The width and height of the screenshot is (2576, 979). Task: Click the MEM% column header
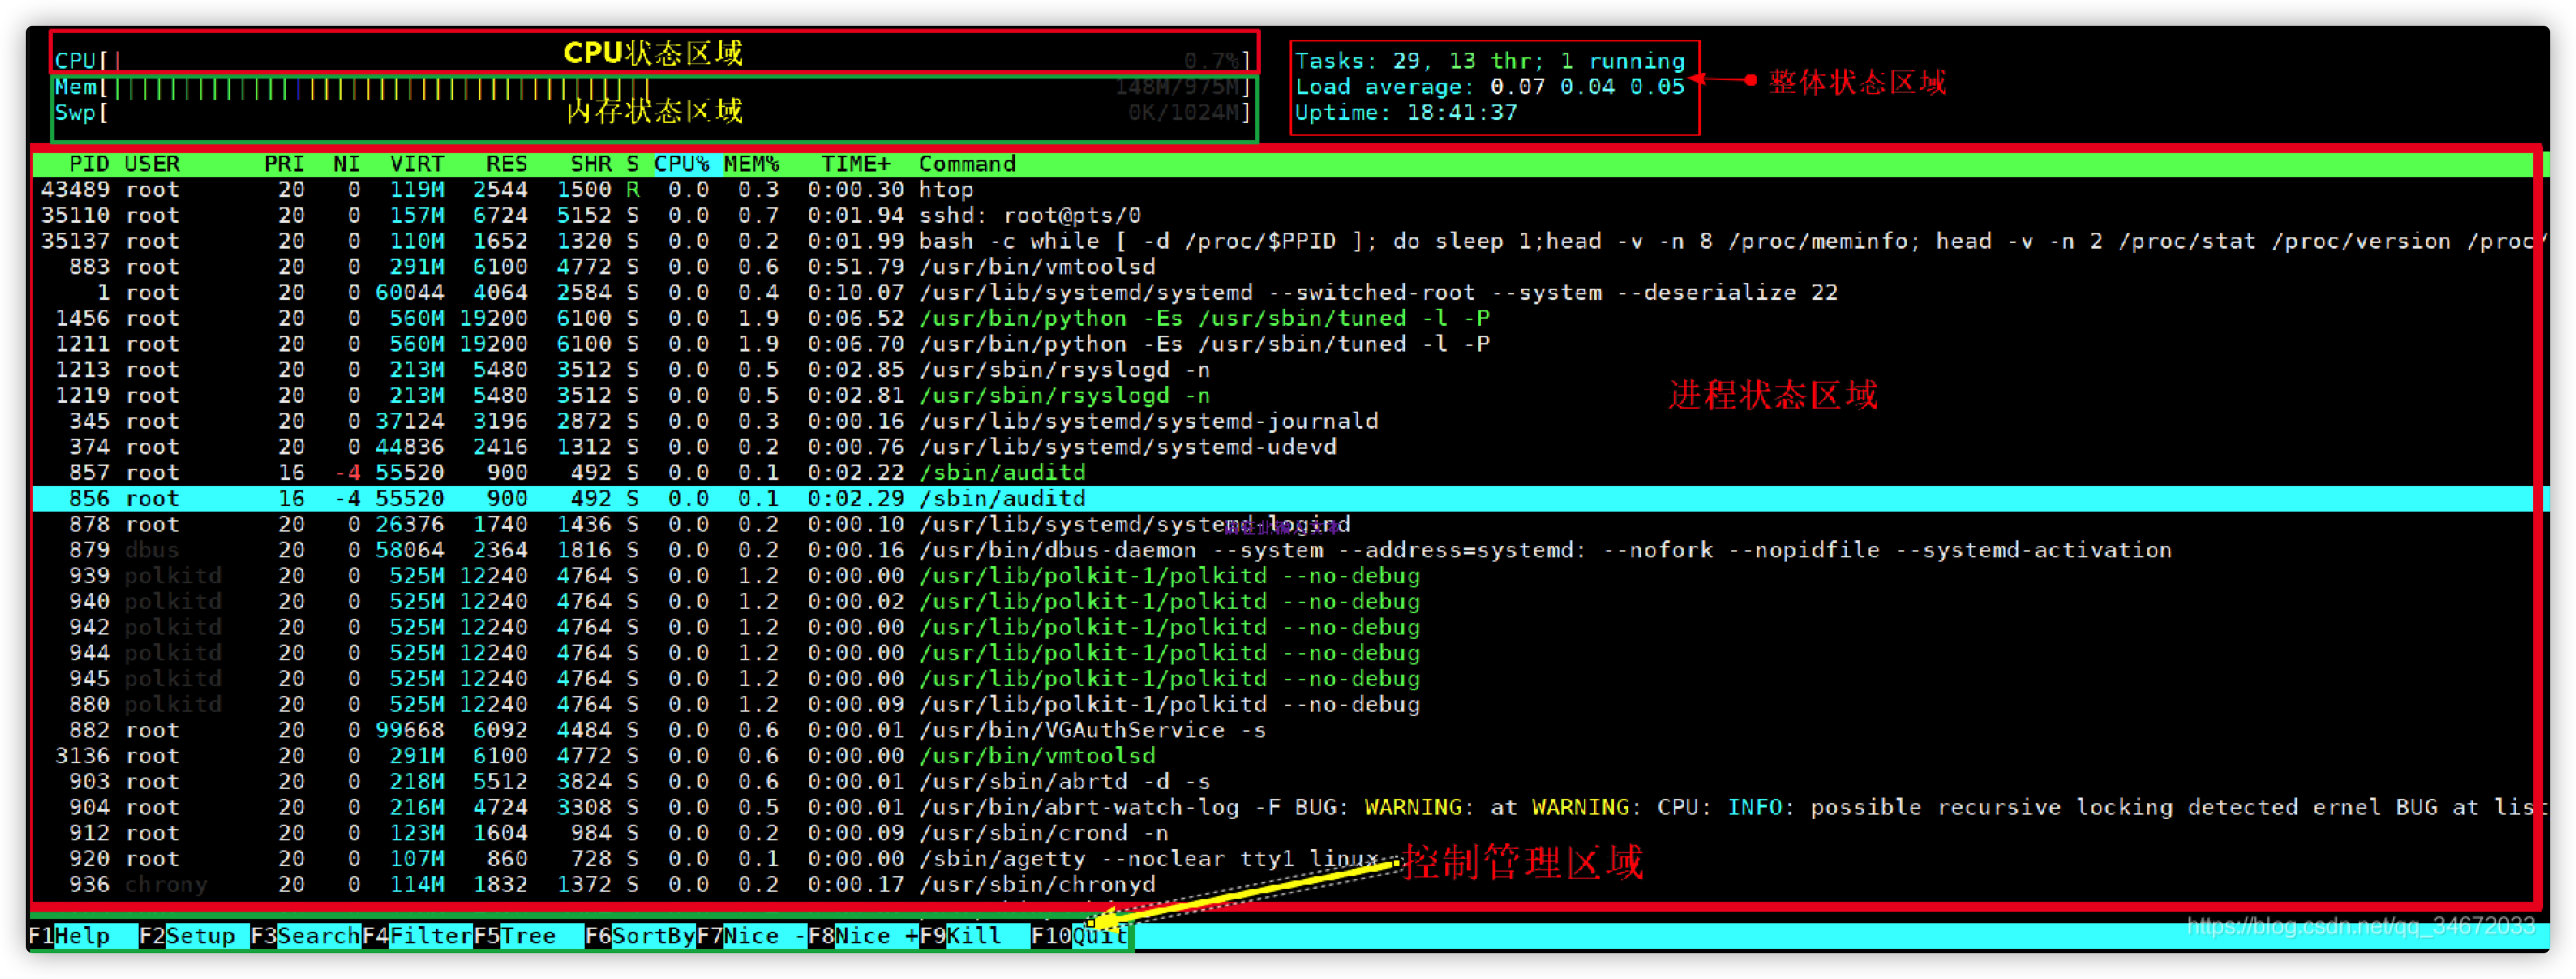pyautogui.click(x=751, y=164)
